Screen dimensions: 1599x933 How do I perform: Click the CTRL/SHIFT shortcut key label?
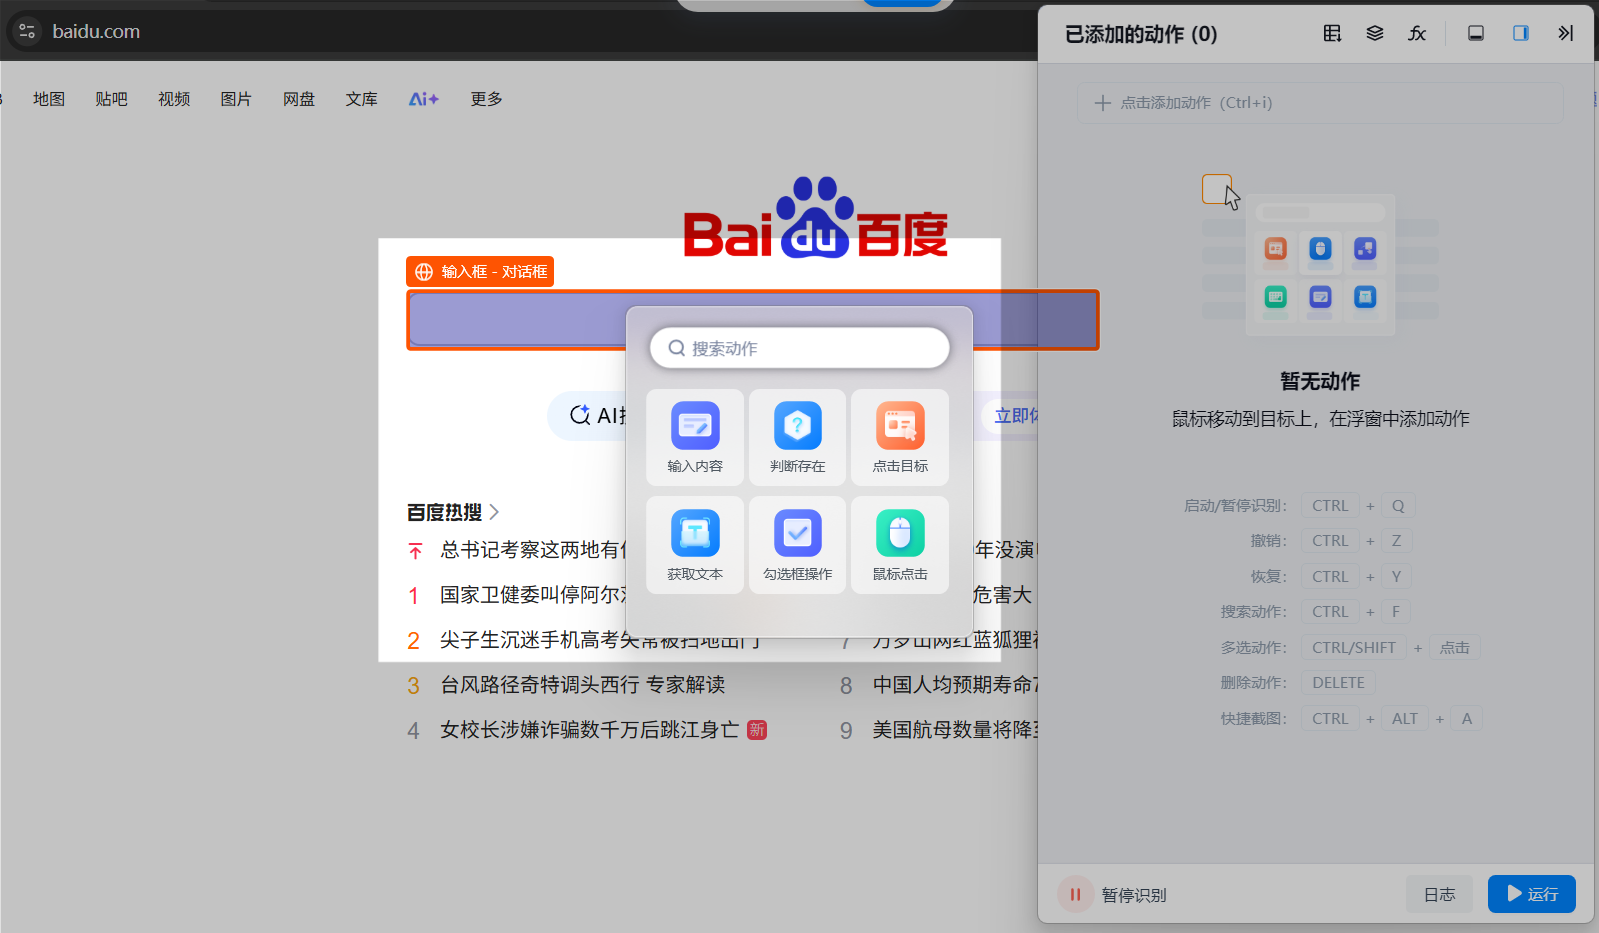pos(1354,648)
